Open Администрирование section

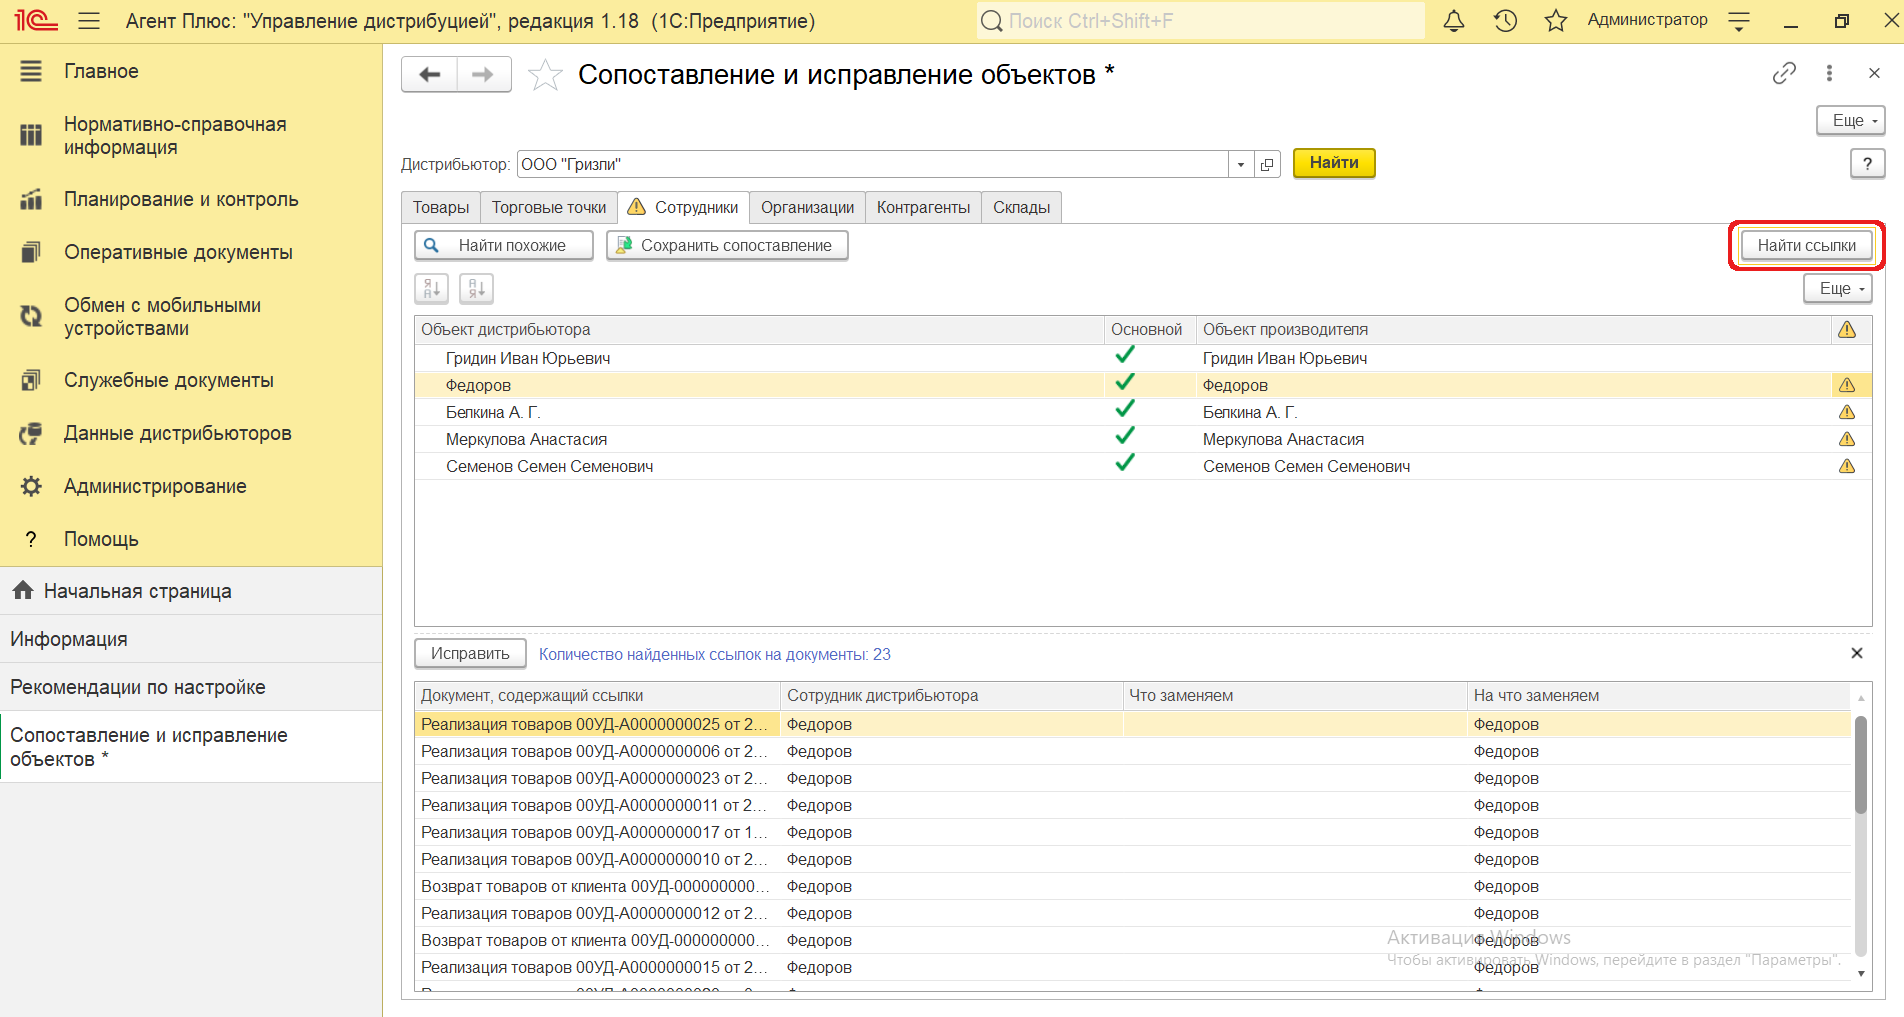tap(191, 486)
